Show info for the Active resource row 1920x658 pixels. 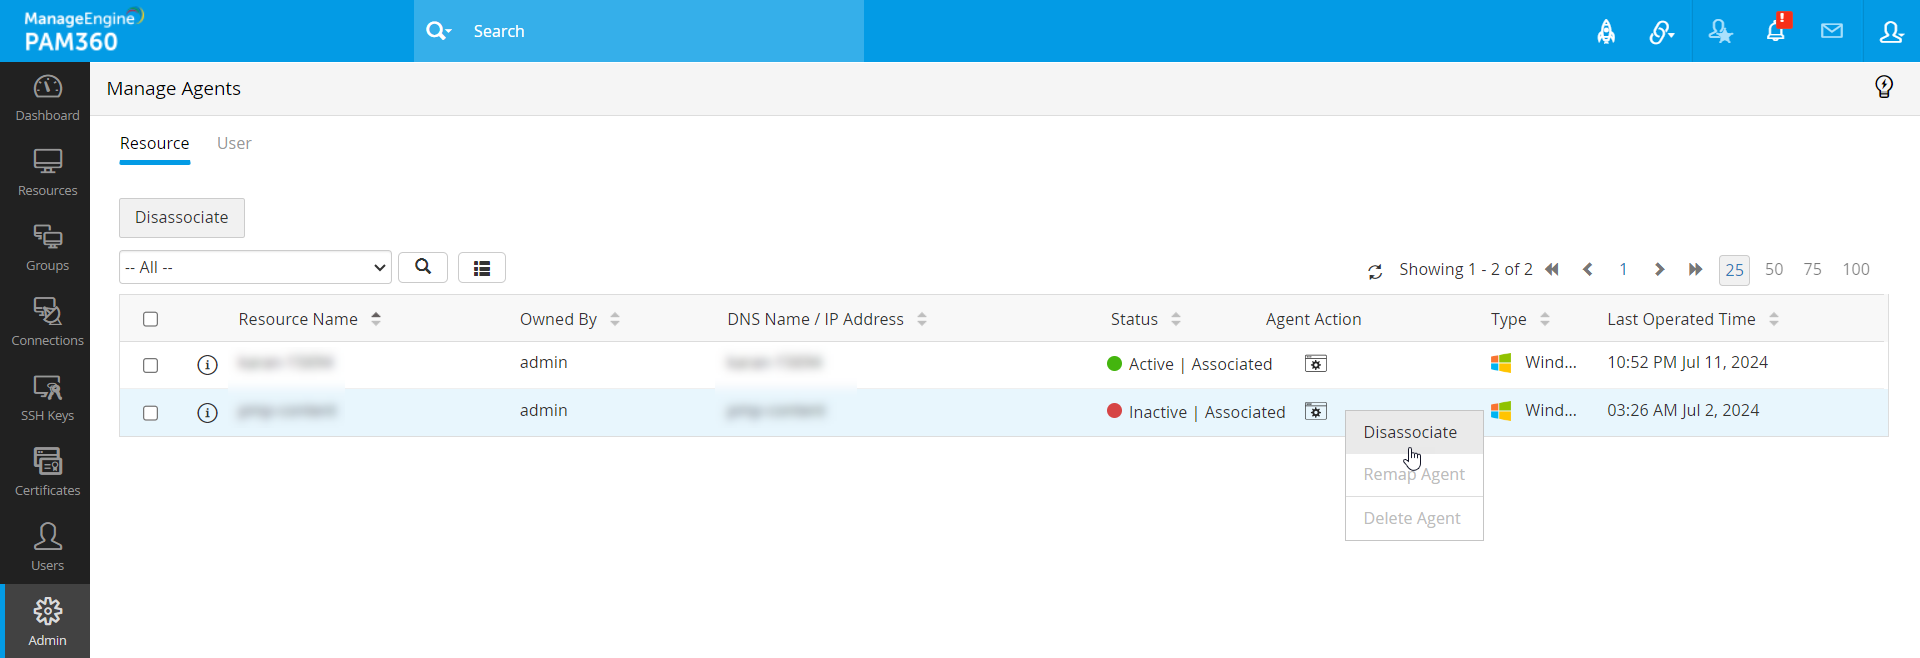207,365
